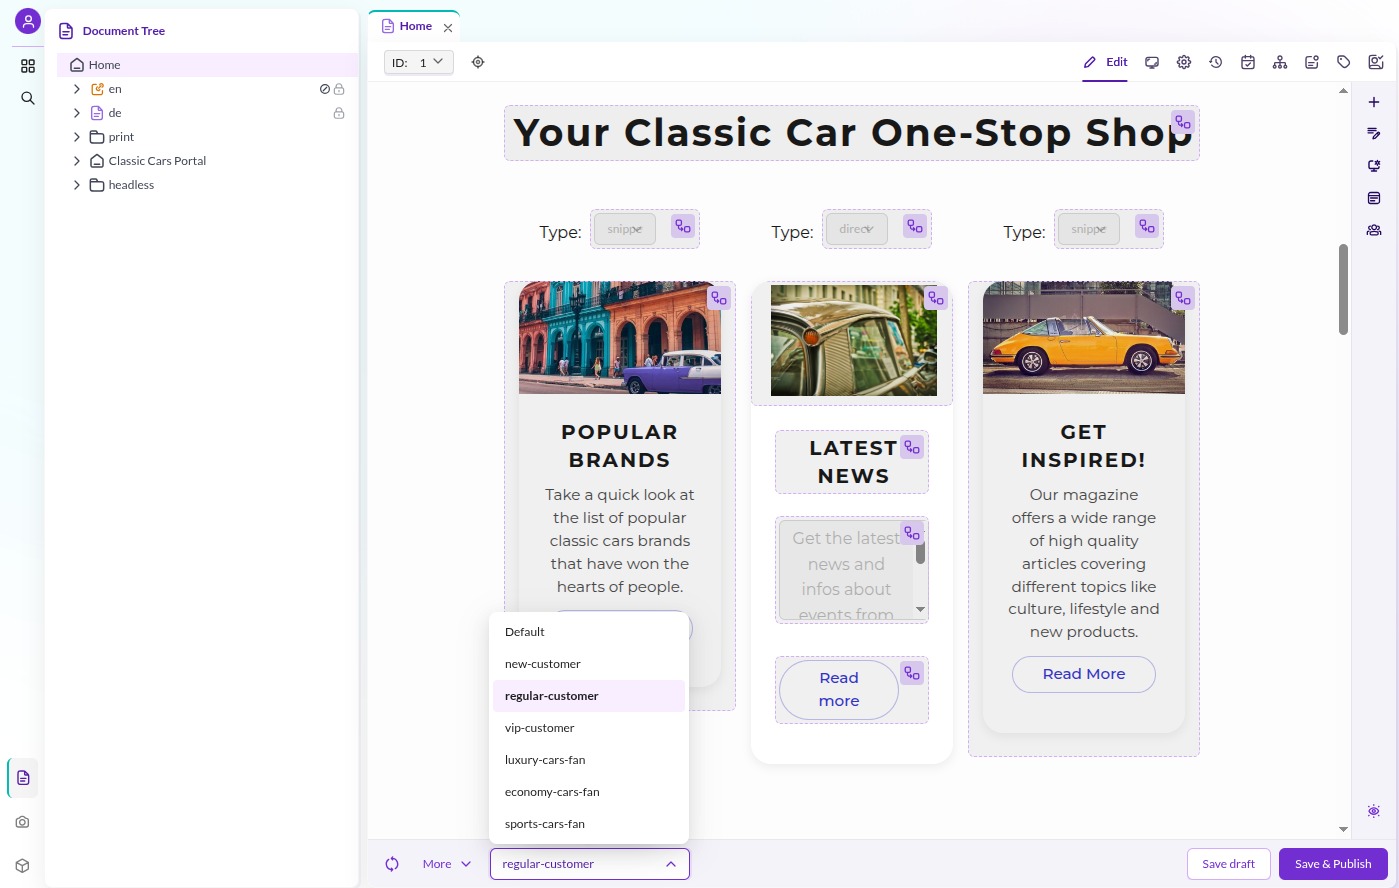
Task: Expand the Classic Cars Portal node
Action: point(77,161)
